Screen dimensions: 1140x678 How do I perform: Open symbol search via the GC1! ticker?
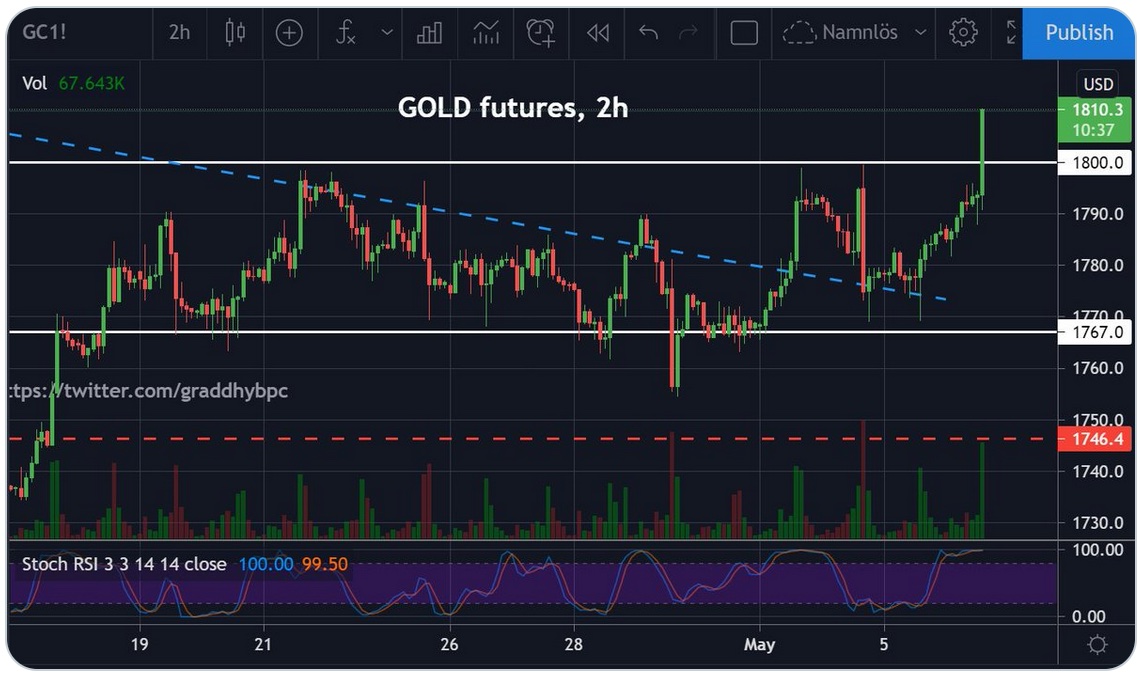[46, 33]
